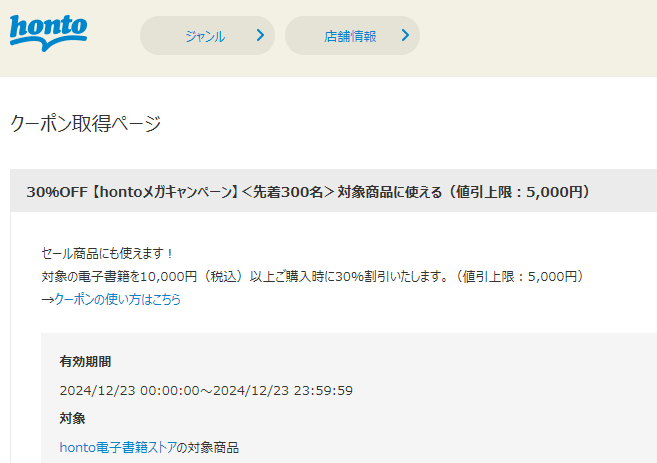Open the 店舗情報 menu button
The height and width of the screenshot is (463, 657).
pyautogui.click(x=352, y=36)
